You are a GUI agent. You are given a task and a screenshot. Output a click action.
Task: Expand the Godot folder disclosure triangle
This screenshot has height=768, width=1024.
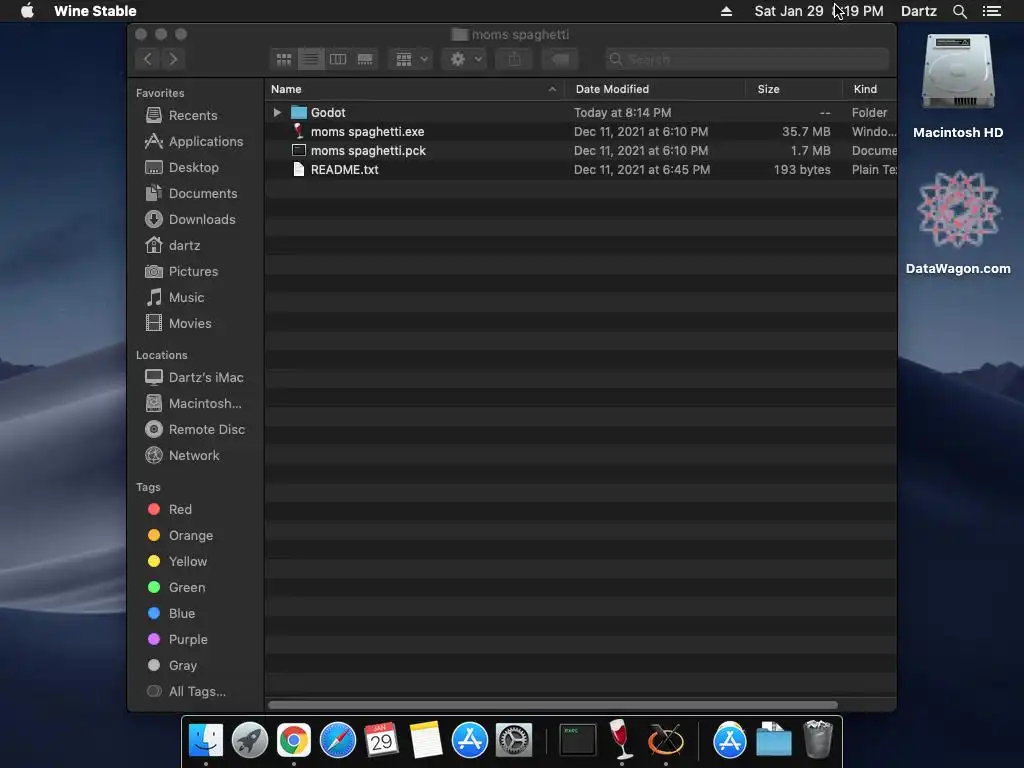coord(277,112)
